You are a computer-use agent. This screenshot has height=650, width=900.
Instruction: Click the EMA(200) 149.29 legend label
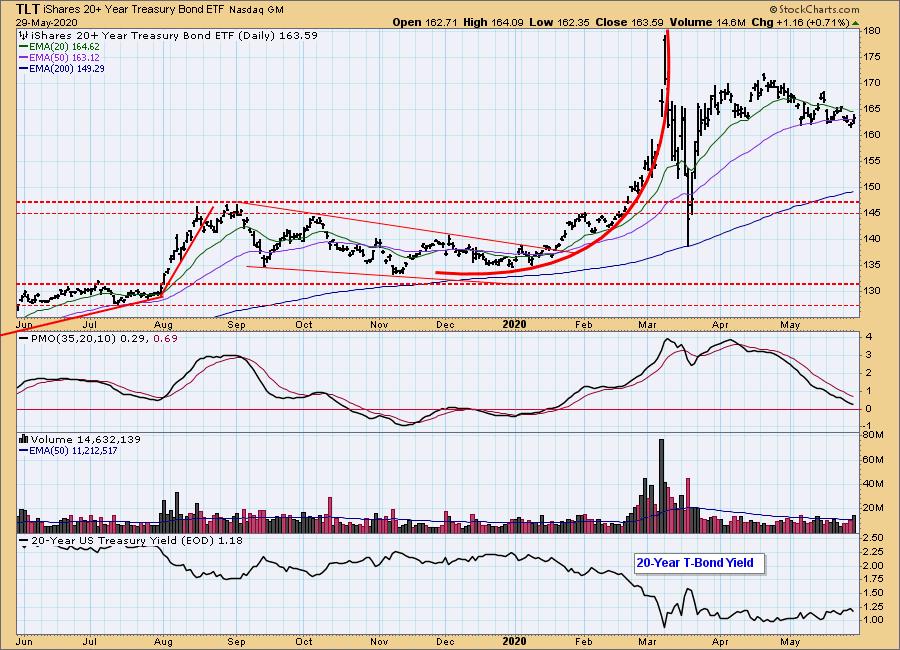click(x=67, y=68)
